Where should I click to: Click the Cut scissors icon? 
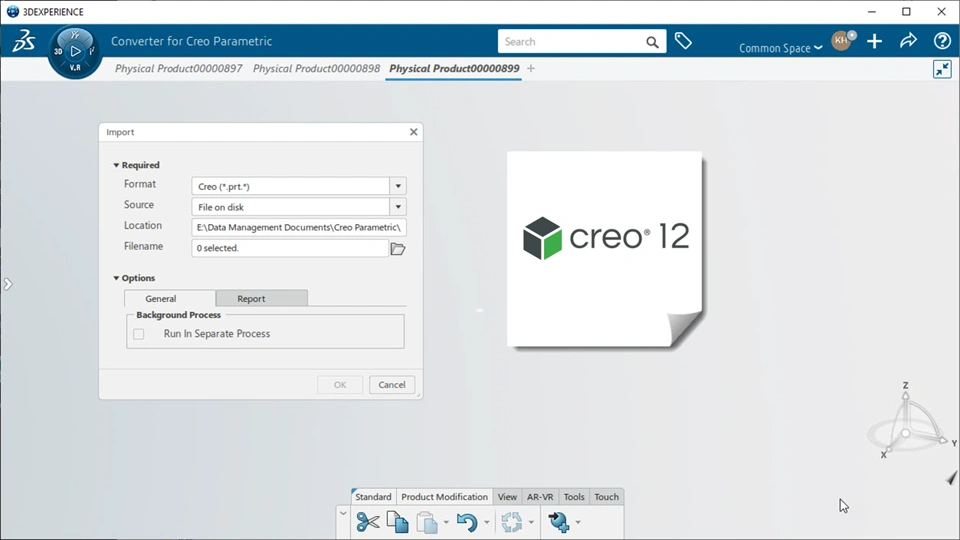[367, 522]
